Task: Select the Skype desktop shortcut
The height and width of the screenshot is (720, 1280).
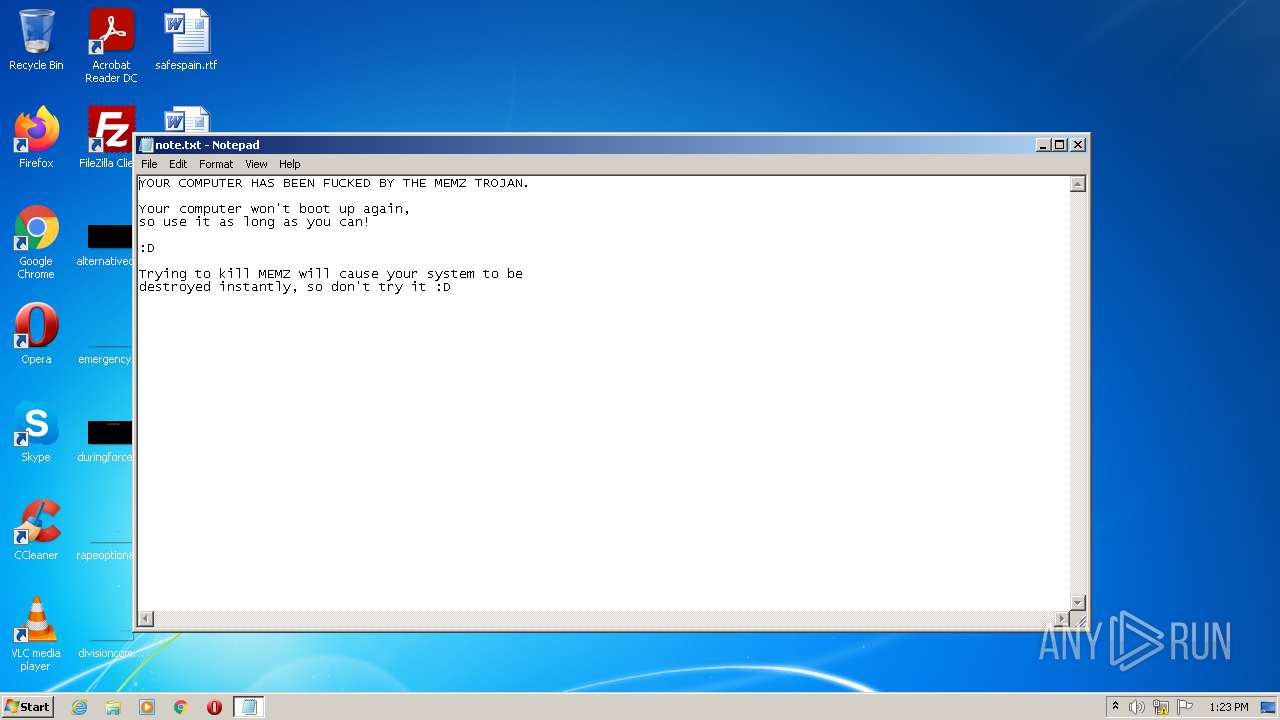Action: coord(36,432)
